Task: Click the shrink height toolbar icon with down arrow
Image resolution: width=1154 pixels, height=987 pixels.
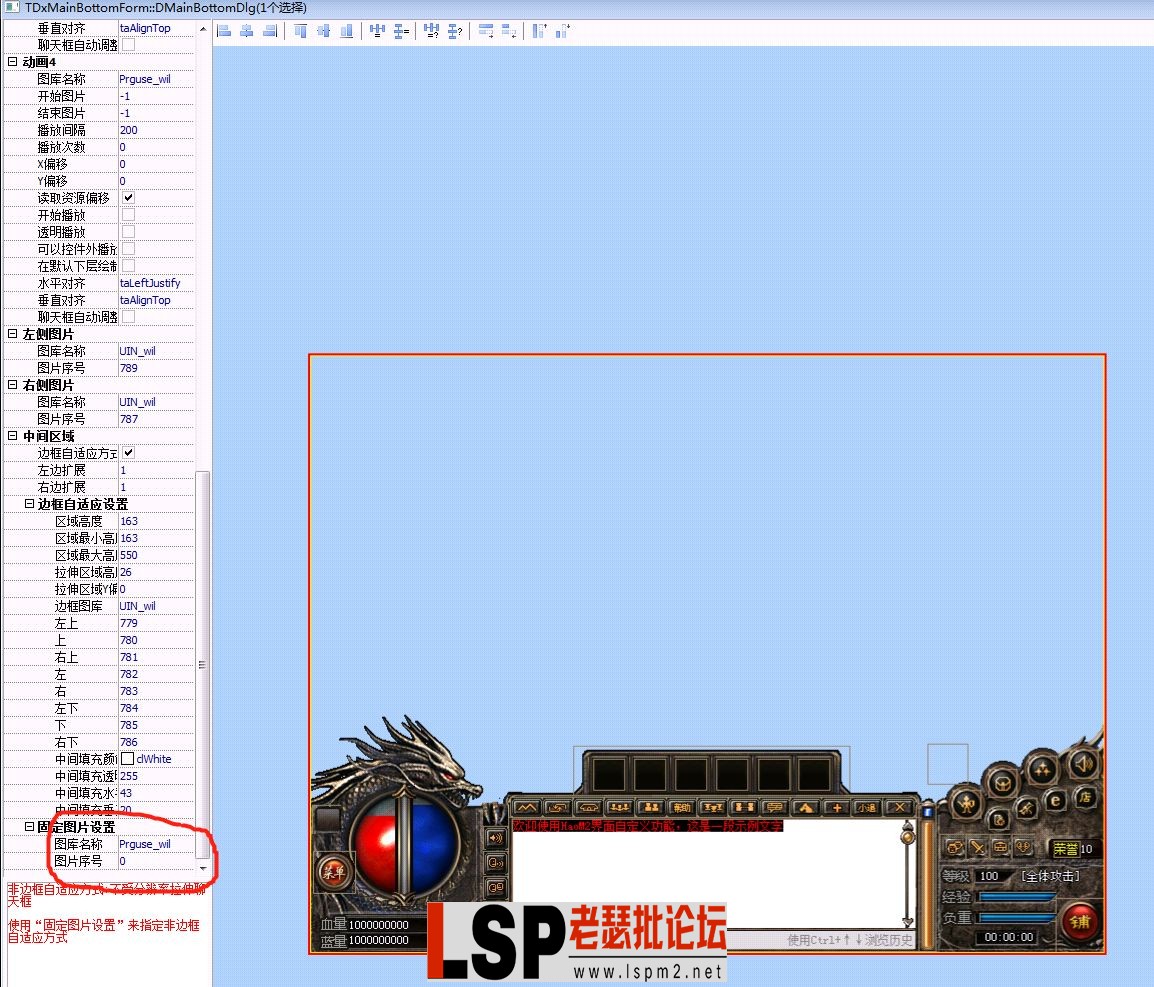Action: coord(563,31)
